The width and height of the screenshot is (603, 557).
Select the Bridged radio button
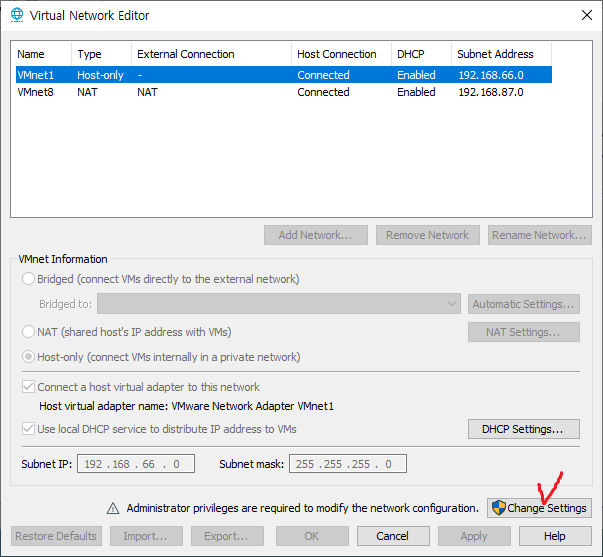(x=28, y=279)
